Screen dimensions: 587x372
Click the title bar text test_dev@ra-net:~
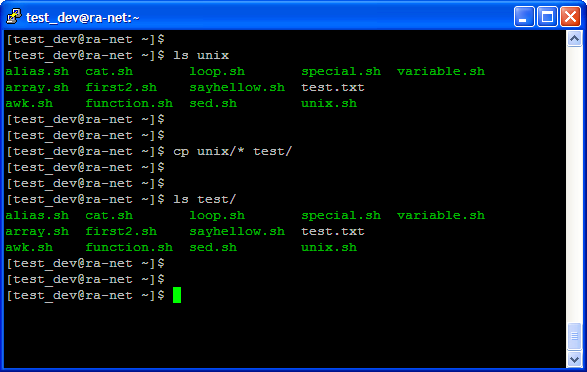pyautogui.click(x=82, y=17)
